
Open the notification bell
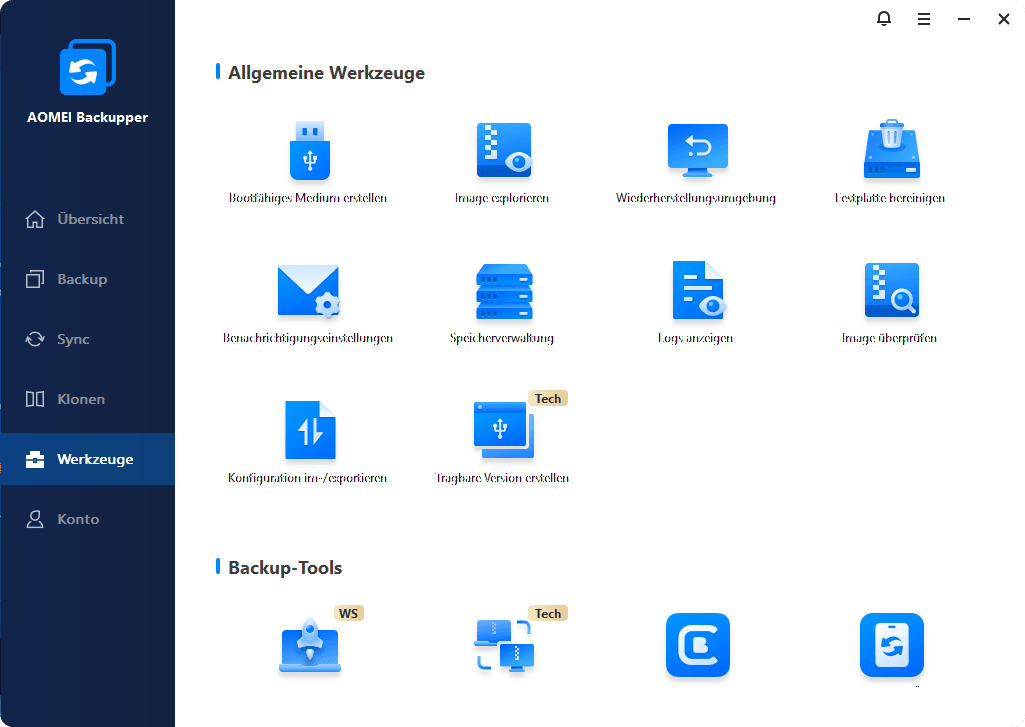(884, 19)
